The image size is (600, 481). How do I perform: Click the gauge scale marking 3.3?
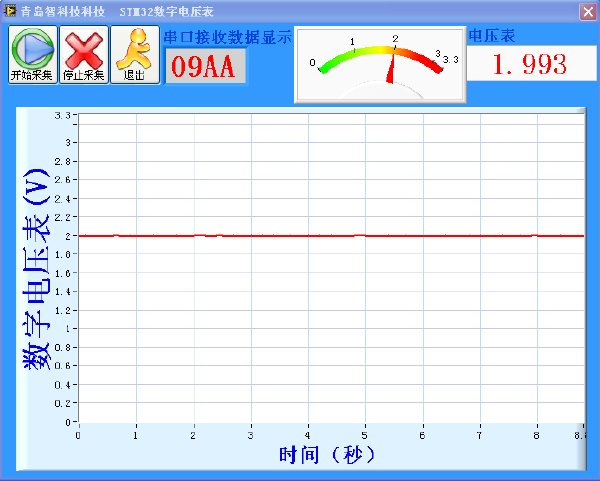click(x=450, y=60)
